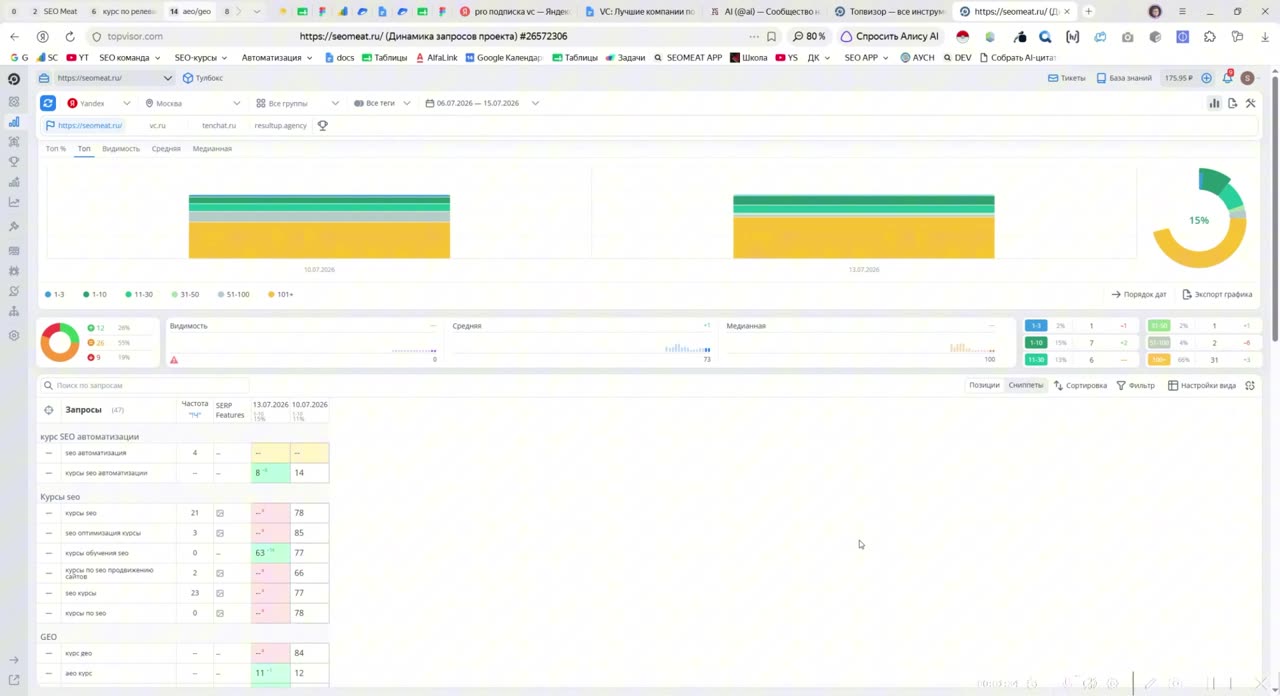The image size is (1280, 696).
Task: Click the Topvisor logo in the sidebar
Action: pyautogui.click(x=14, y=78)
